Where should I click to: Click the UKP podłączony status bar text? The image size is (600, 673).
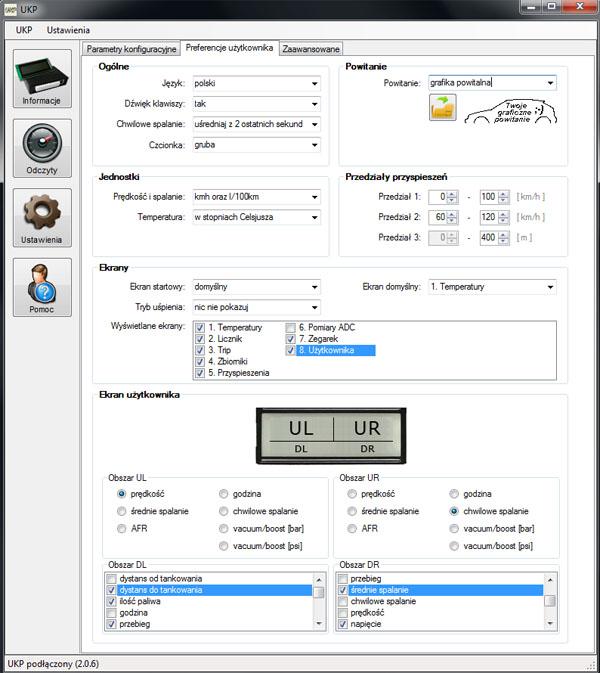click(53, 664)
